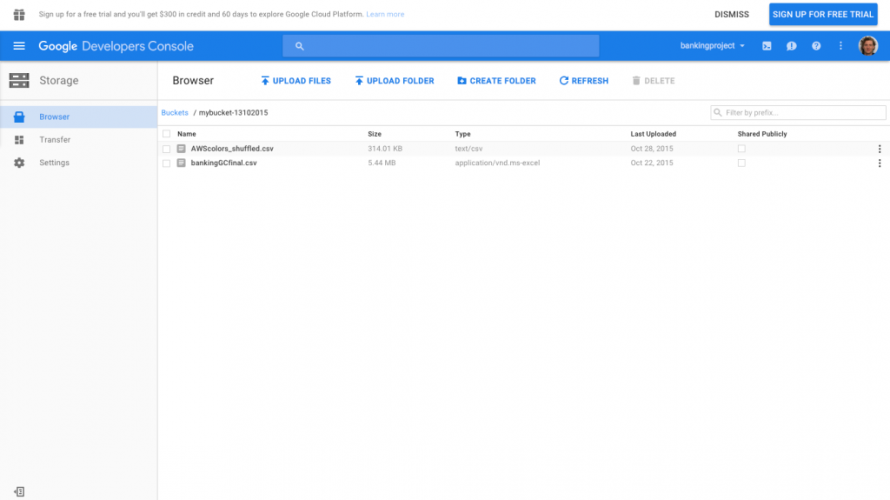890x500 pixels.
Task: Open top bar three-dot settings menu
Action: pyautogui.click(x=841, y=46)
